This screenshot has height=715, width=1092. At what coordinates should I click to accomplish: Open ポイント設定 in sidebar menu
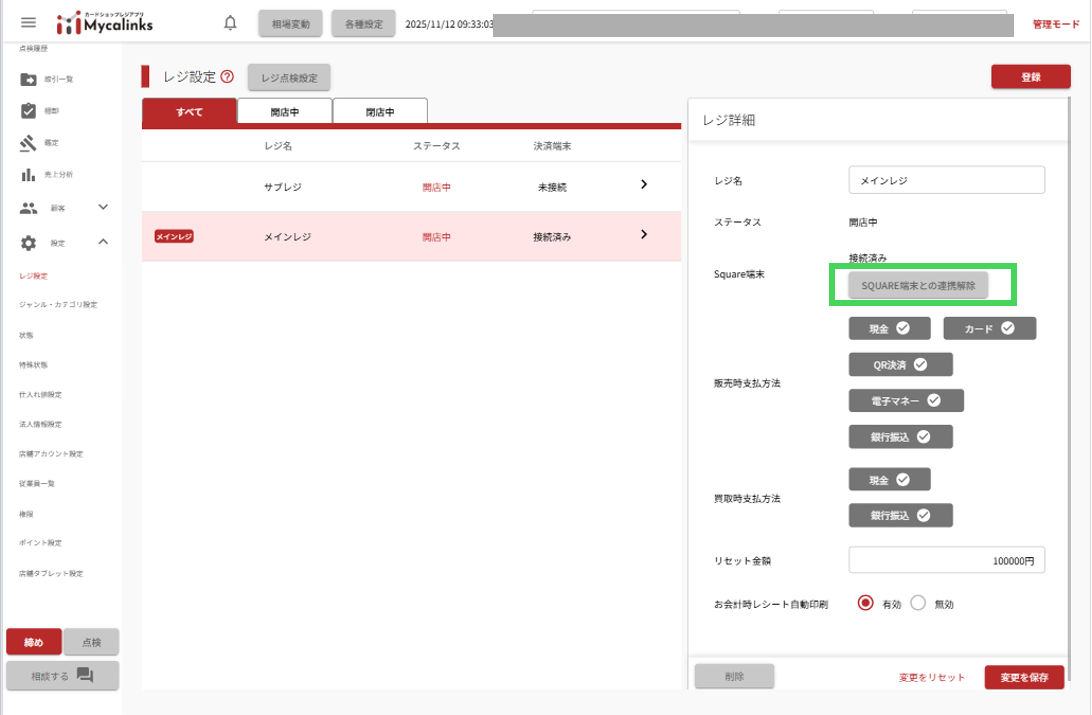click(x=40, y=543)
